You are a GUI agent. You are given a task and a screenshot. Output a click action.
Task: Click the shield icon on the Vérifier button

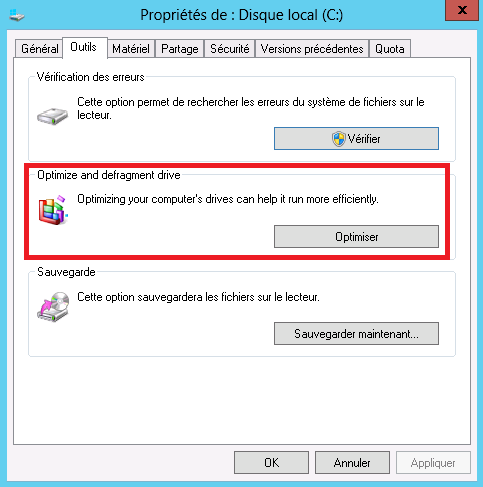339,139
